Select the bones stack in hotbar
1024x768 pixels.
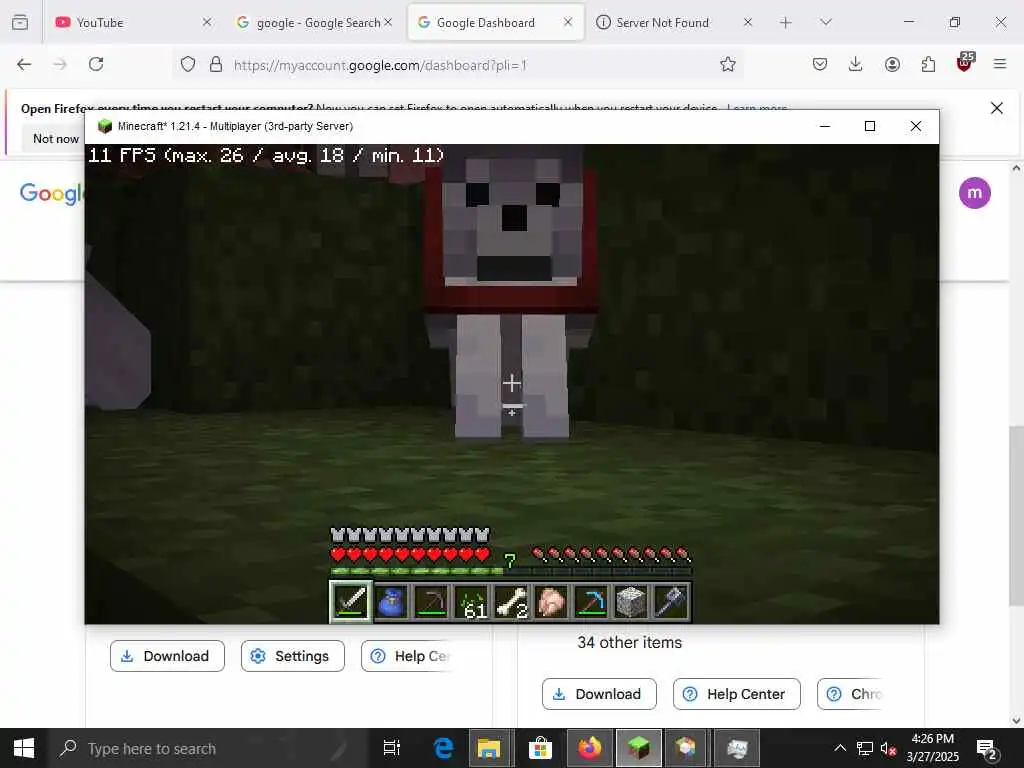click(511, 601)
